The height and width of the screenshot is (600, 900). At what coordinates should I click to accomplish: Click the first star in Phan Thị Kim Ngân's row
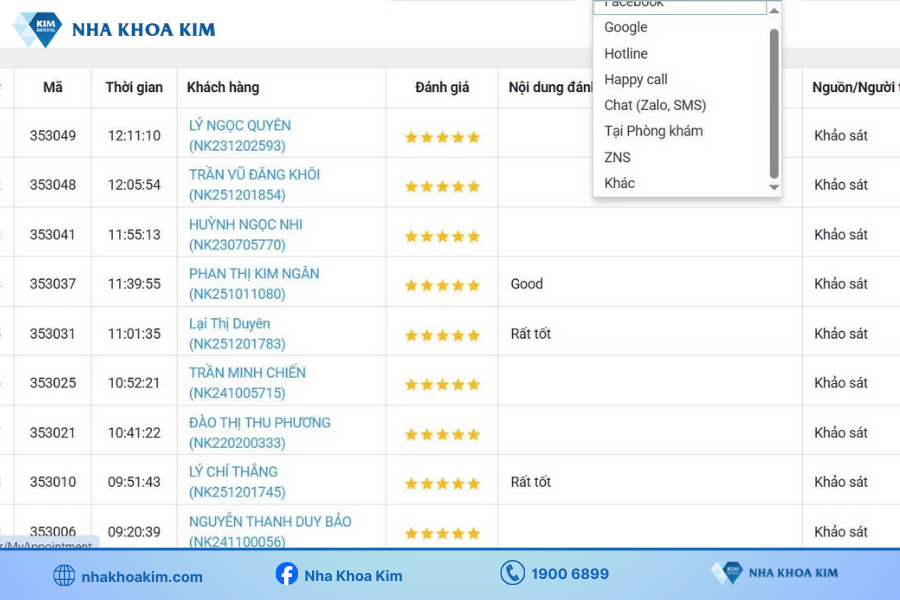pyautogui.click(x=409, y=284)
